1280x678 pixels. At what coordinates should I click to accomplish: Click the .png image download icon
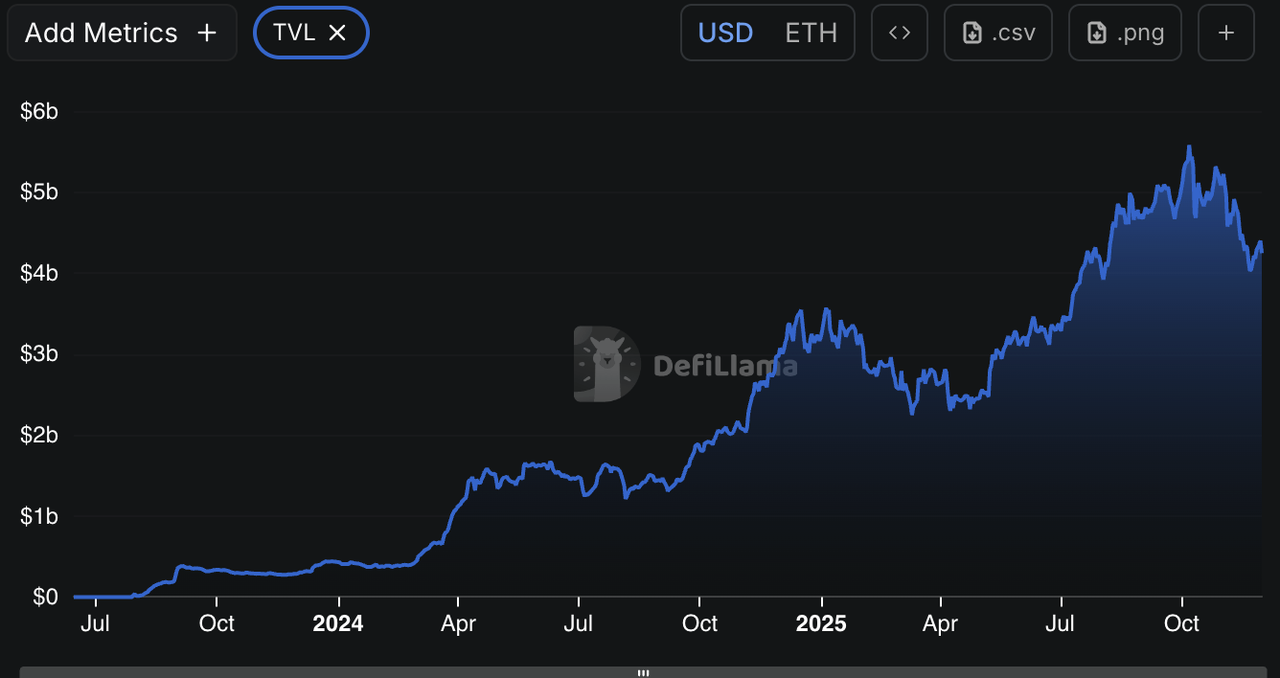(1097, 33)
